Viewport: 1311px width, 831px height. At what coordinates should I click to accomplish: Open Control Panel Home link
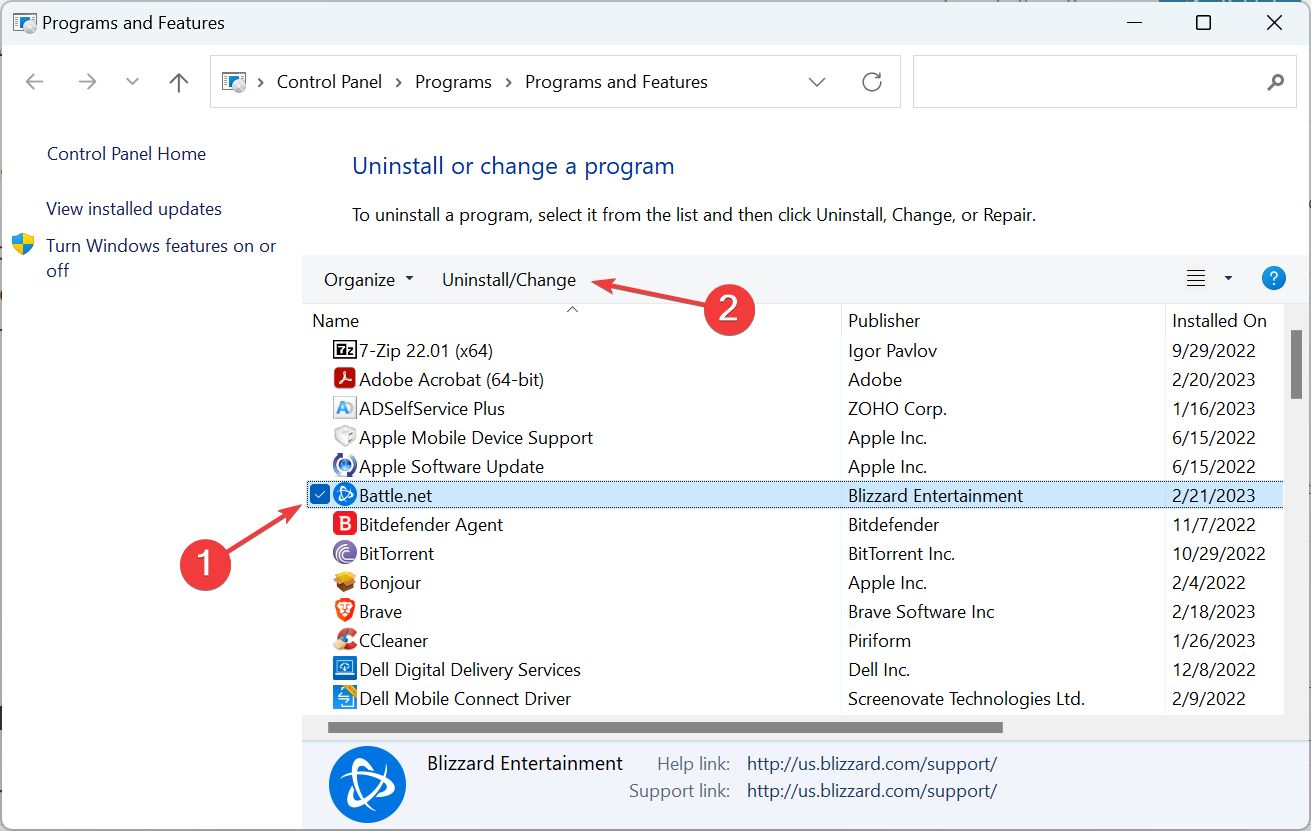tap(126, 154)
